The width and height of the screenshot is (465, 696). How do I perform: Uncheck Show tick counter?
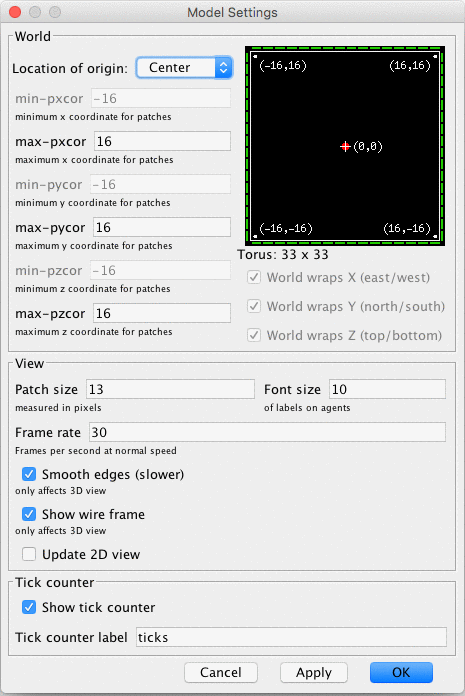[x=29, y=607]
